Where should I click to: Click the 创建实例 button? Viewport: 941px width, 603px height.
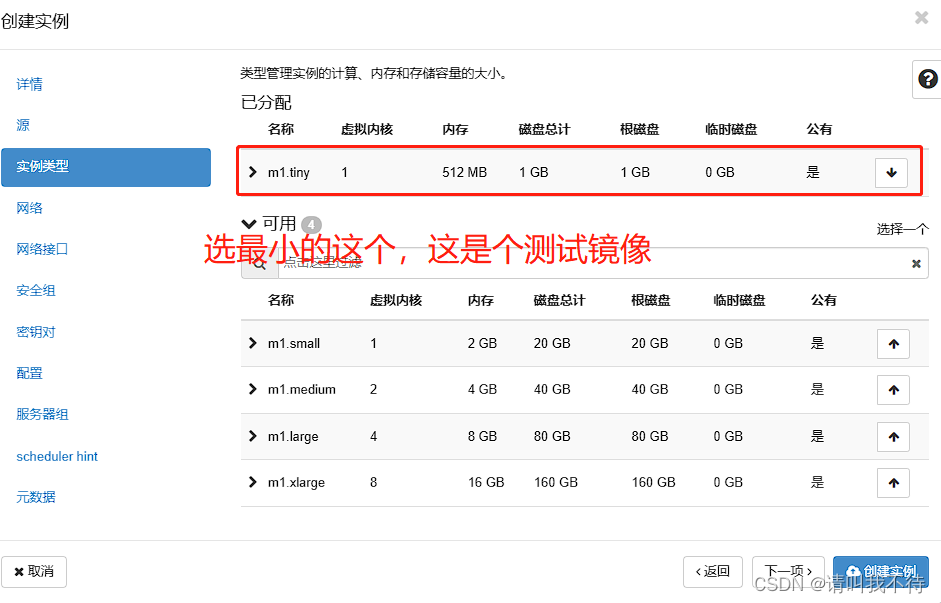tap(880, 571)
